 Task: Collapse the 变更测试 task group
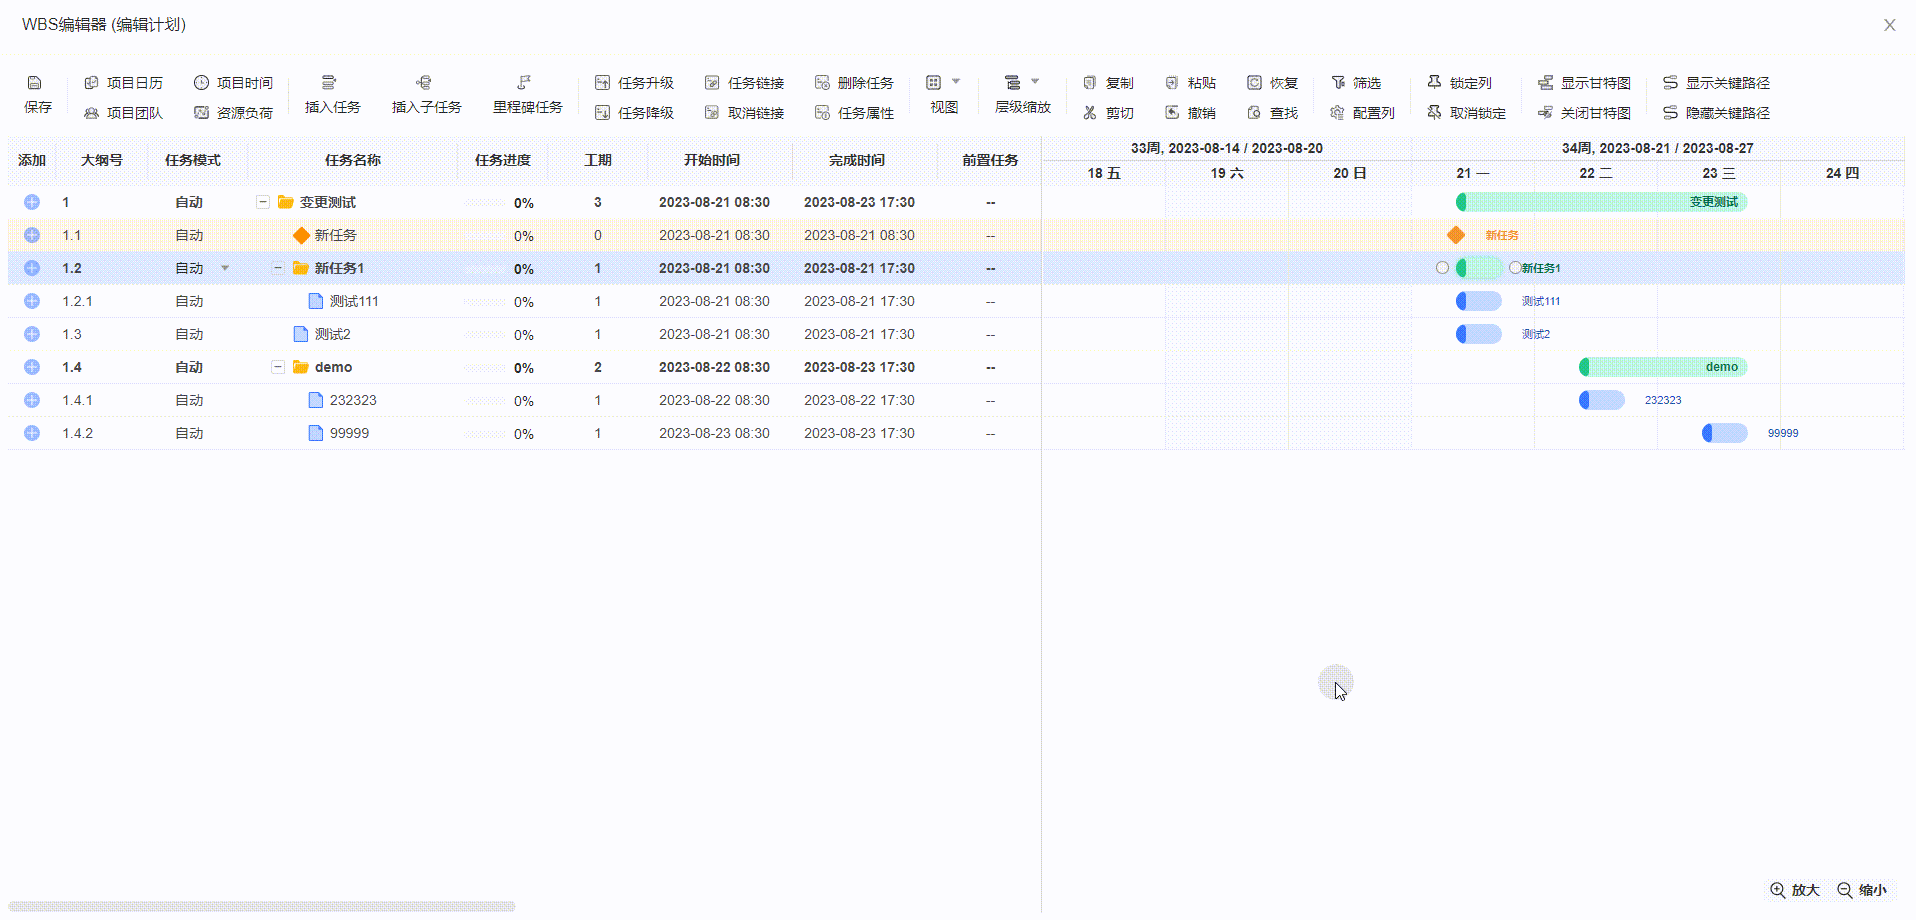(263, 202)
